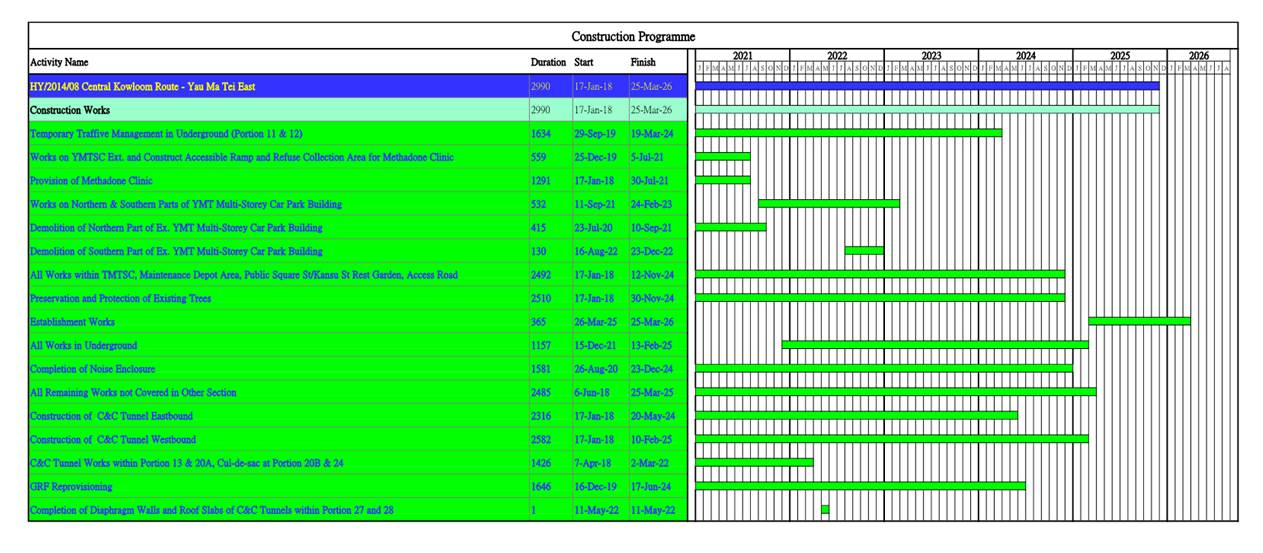Select the All Works in Underground activity
The height and width of the screenshot is (553, 1263).
[83, 346]
